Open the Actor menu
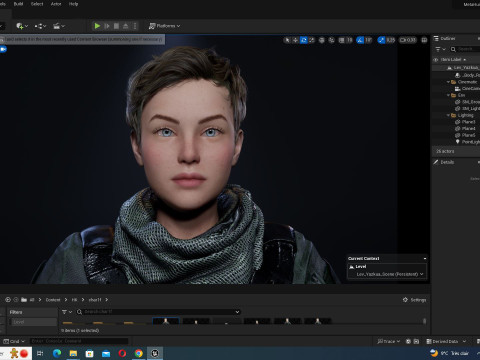Viewport: 480px width, 360px height. click(56, 4)
